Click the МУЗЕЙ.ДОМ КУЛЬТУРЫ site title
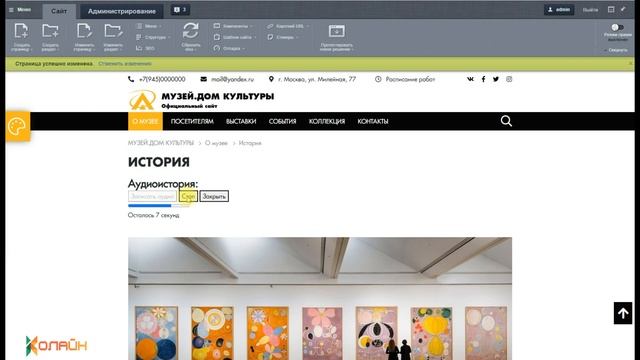The height and width of the screenshot is (360, 640). pos(218,96)
